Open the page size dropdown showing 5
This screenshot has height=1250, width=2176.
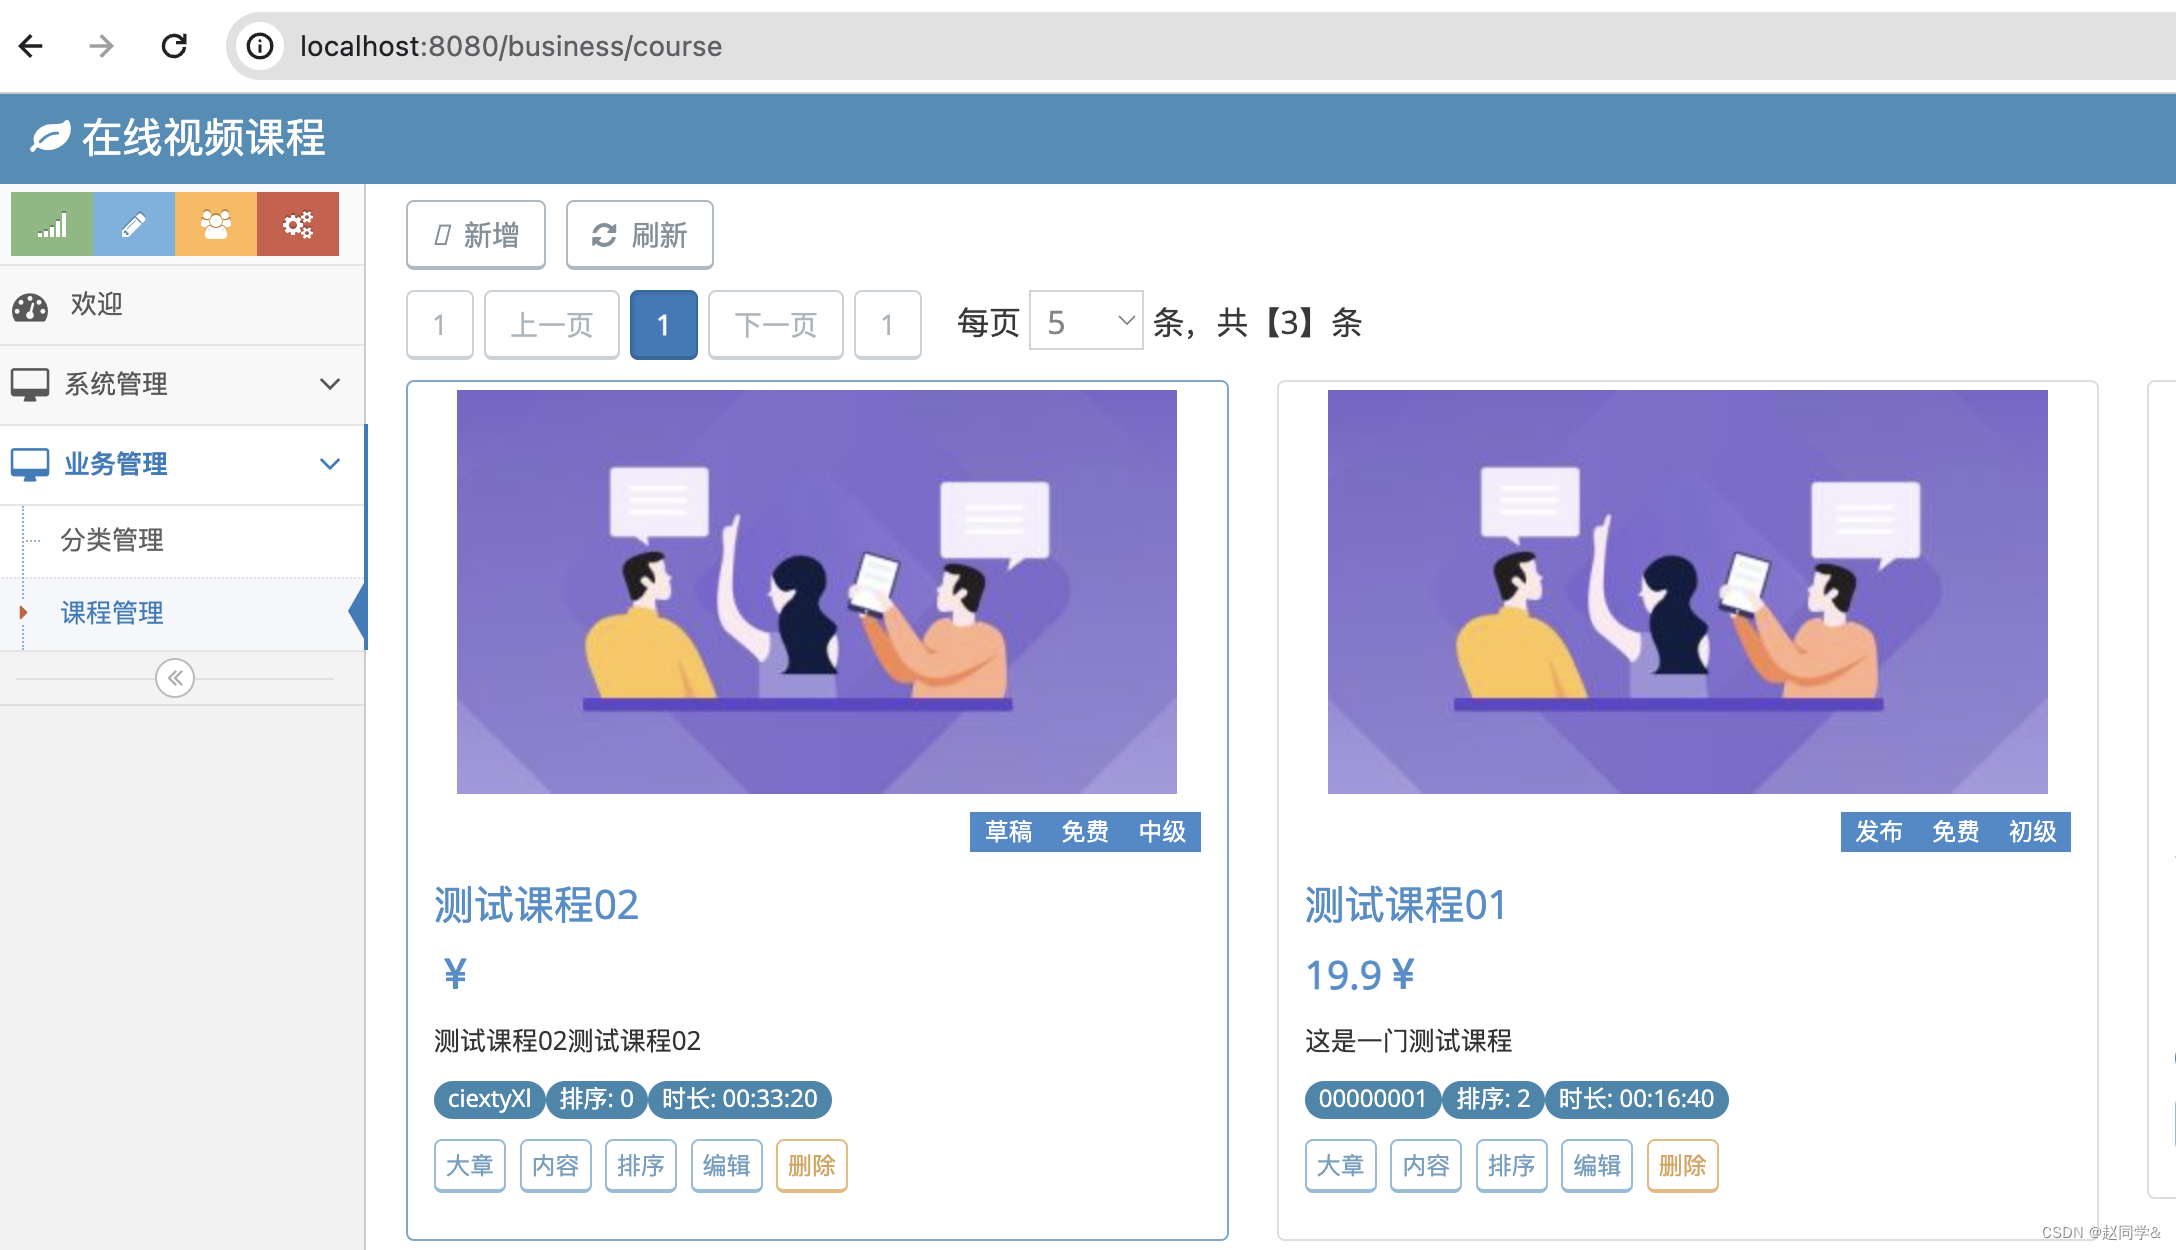pyautogui.click(x=1086, y=322)
